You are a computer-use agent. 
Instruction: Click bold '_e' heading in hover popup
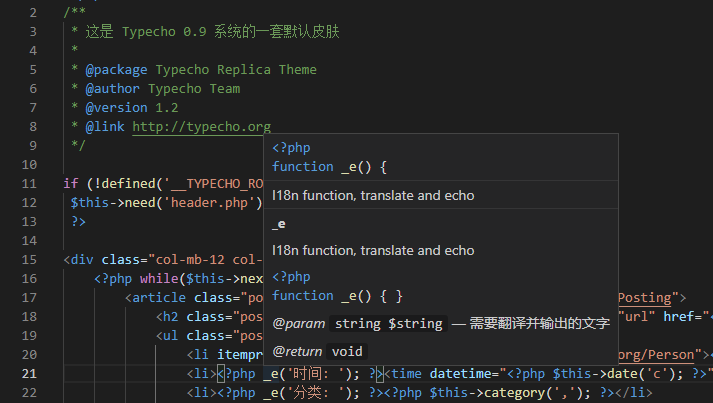pos(279,224)
